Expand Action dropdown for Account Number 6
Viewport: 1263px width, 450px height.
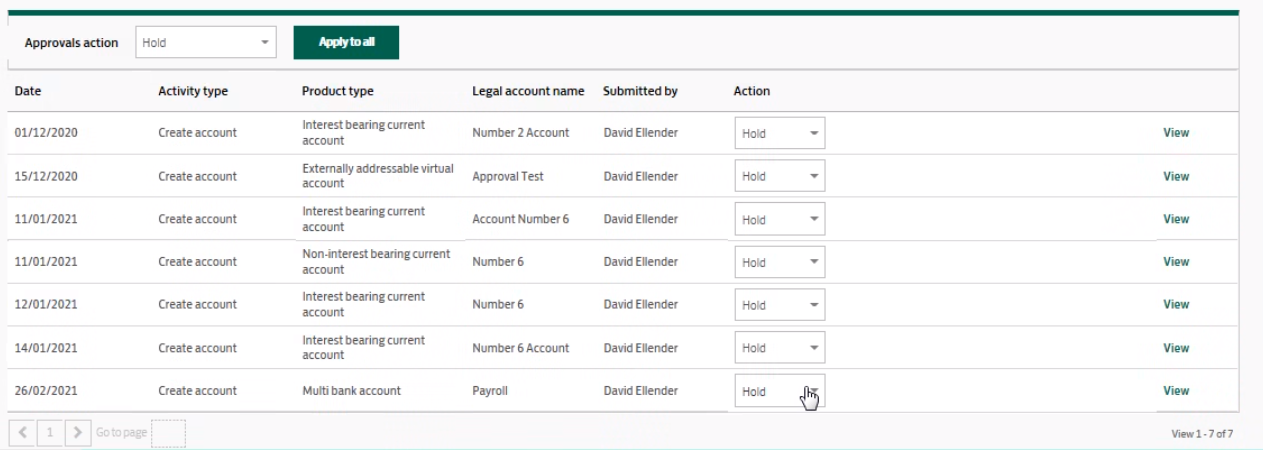780,219
